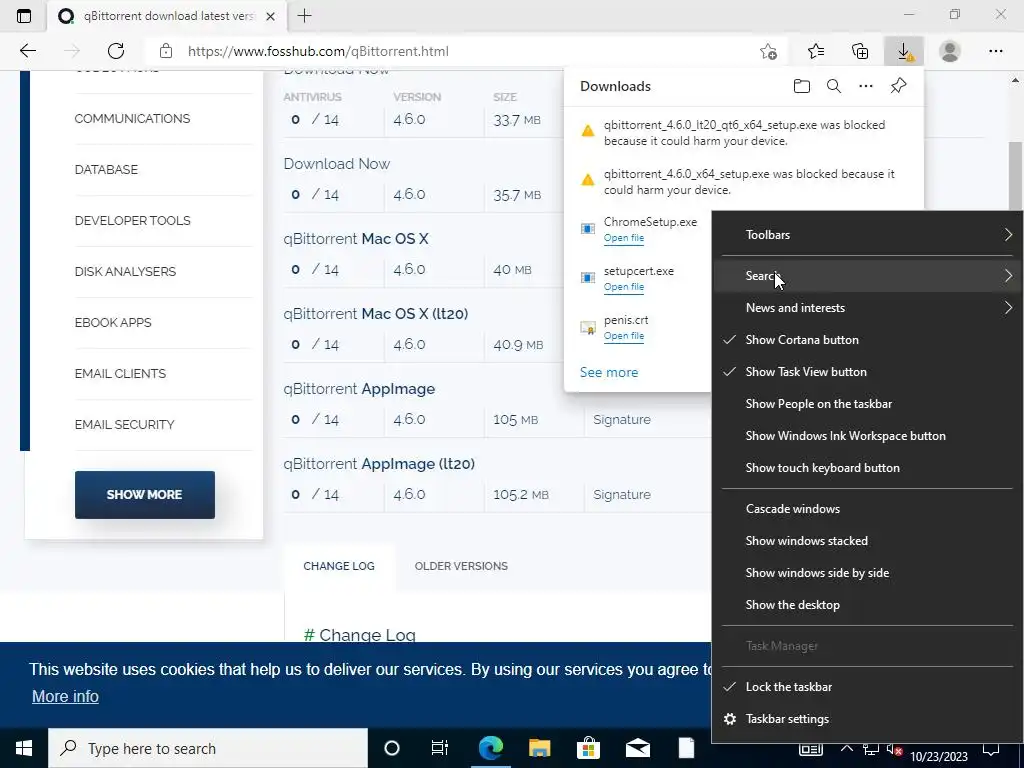1024x768 pixels.
Task: Switch to the OLDER VERSIONS tab
Action: [x=461, y=566]
